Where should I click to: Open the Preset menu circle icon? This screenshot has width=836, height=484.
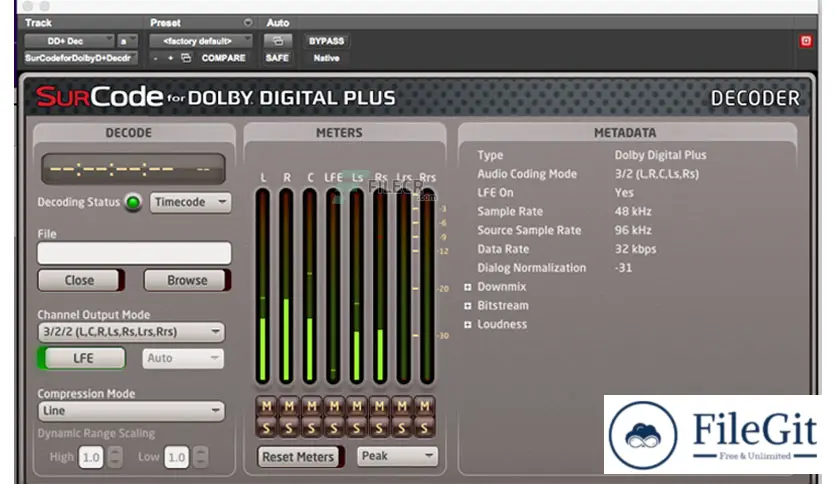[248, 22]
